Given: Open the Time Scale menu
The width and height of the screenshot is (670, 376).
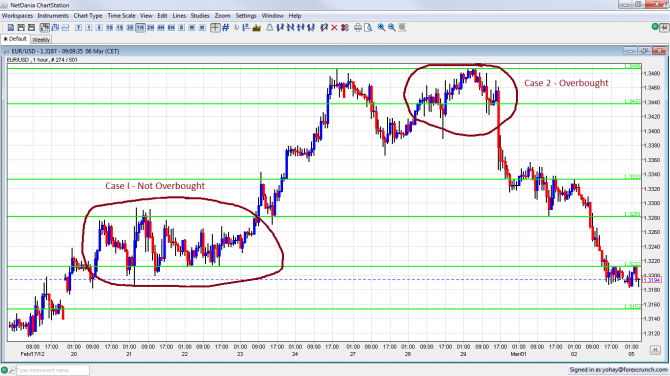Looking at the screenshot, I should pos(121,15).
